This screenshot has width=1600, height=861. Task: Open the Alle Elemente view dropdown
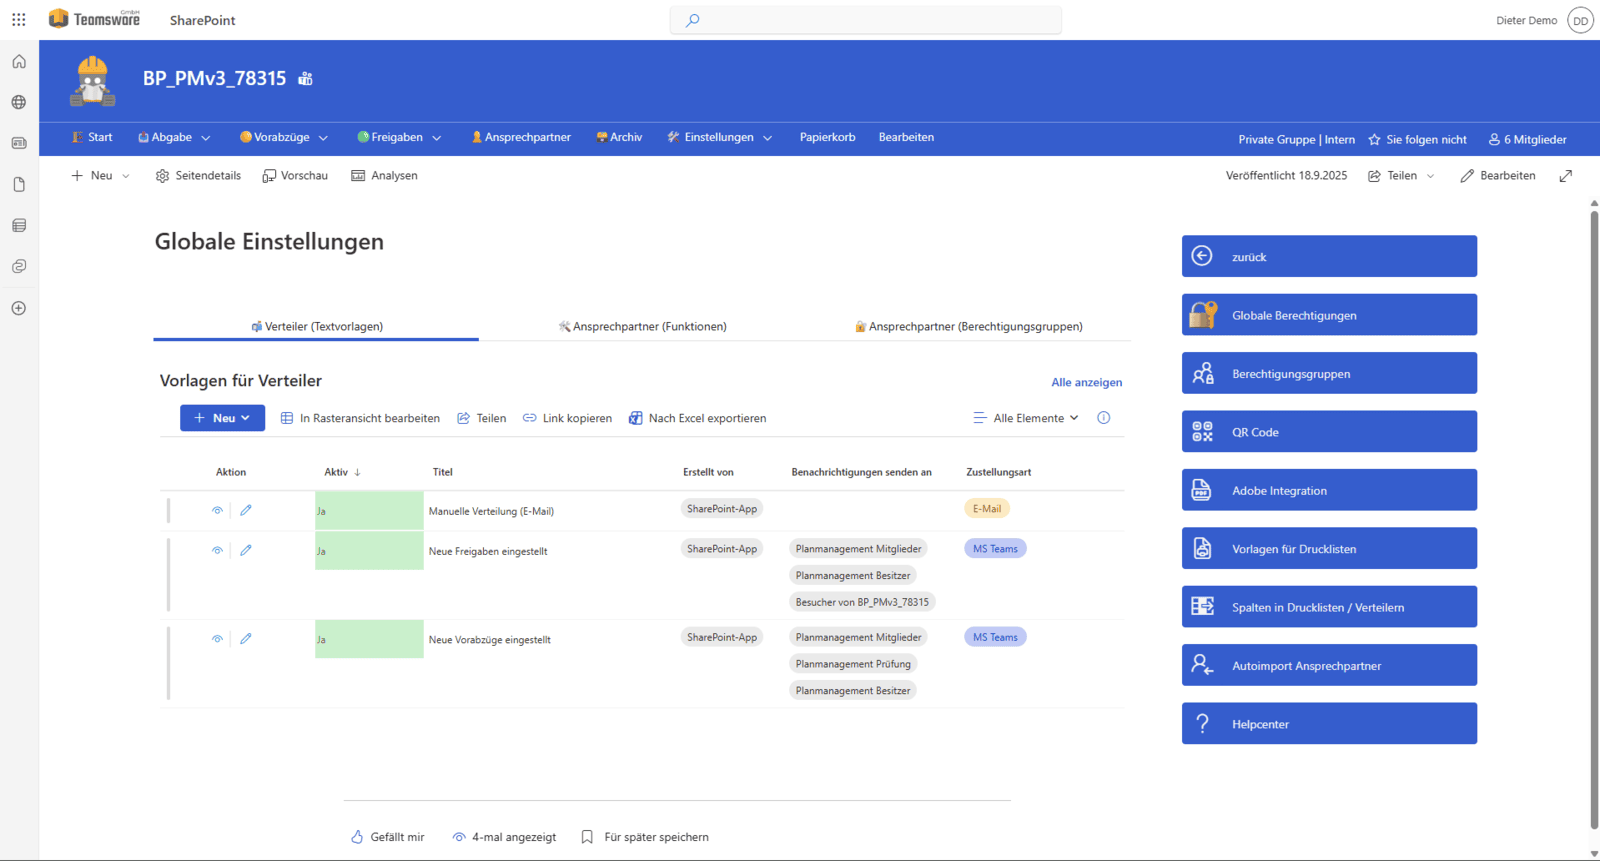1027,418
